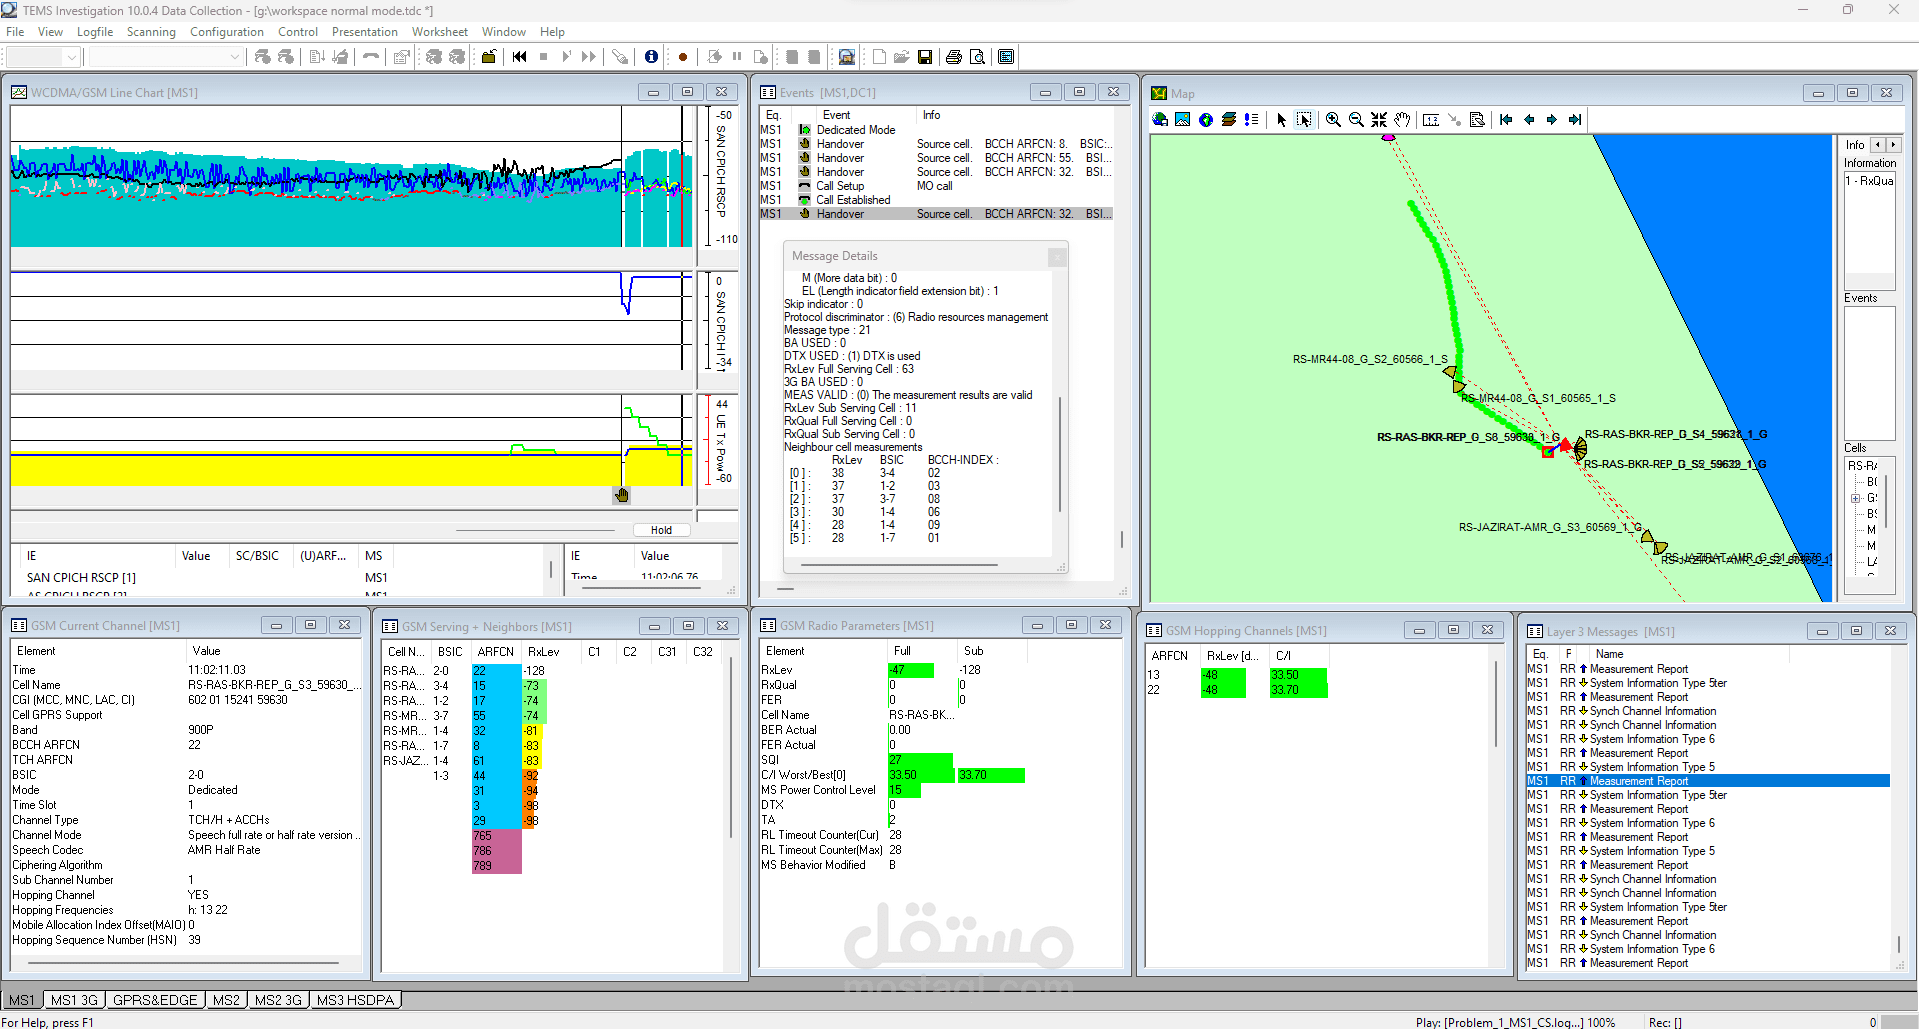This screenshot has width=1919, height=1029.
Task: Print using the printer toolbar icon
Action: (953, 57)
